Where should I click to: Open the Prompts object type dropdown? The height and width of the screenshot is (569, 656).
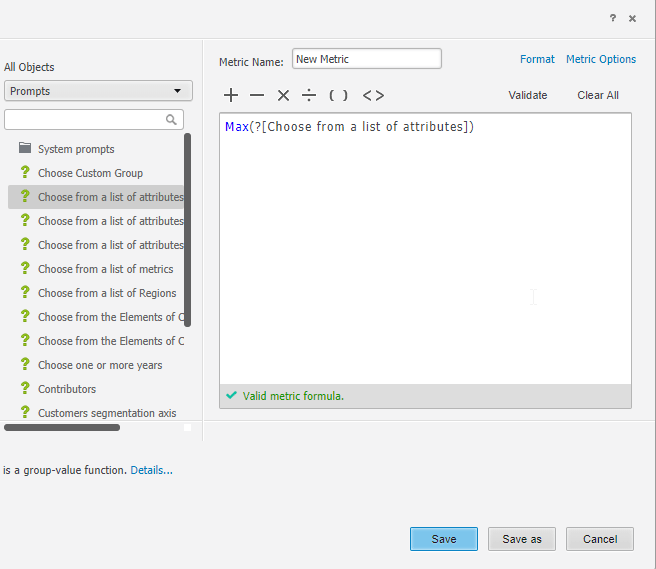coord(98,91)
